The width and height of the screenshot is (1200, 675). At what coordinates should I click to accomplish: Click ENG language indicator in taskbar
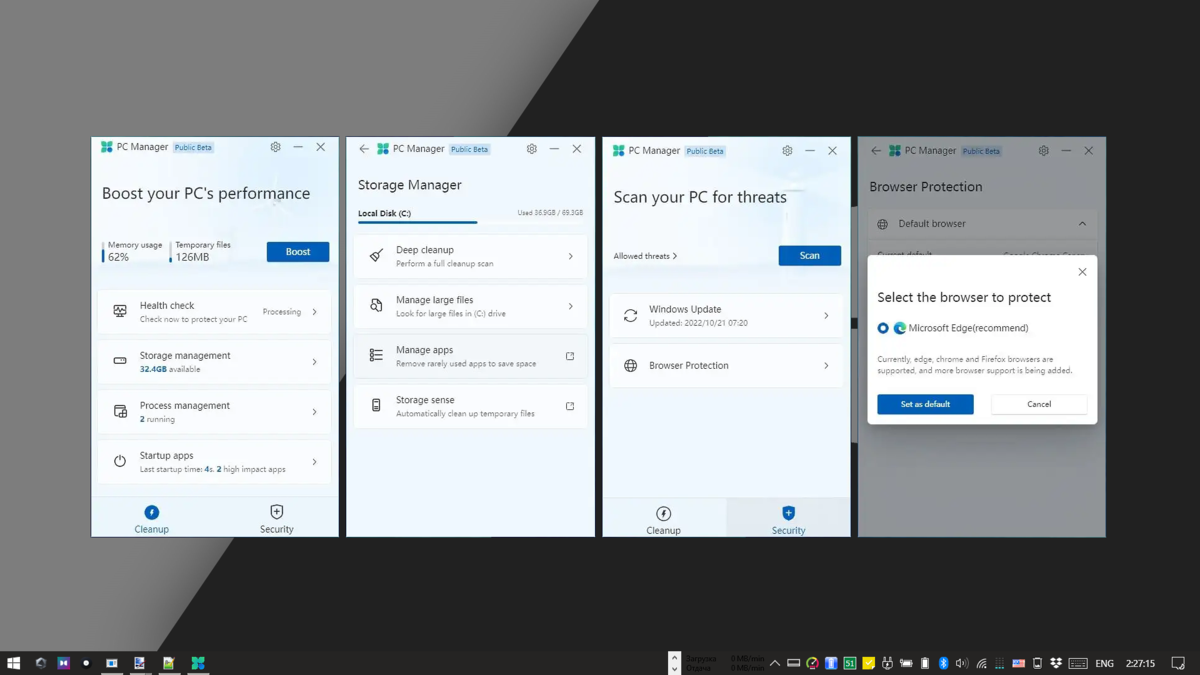(x=1104, y=663)
